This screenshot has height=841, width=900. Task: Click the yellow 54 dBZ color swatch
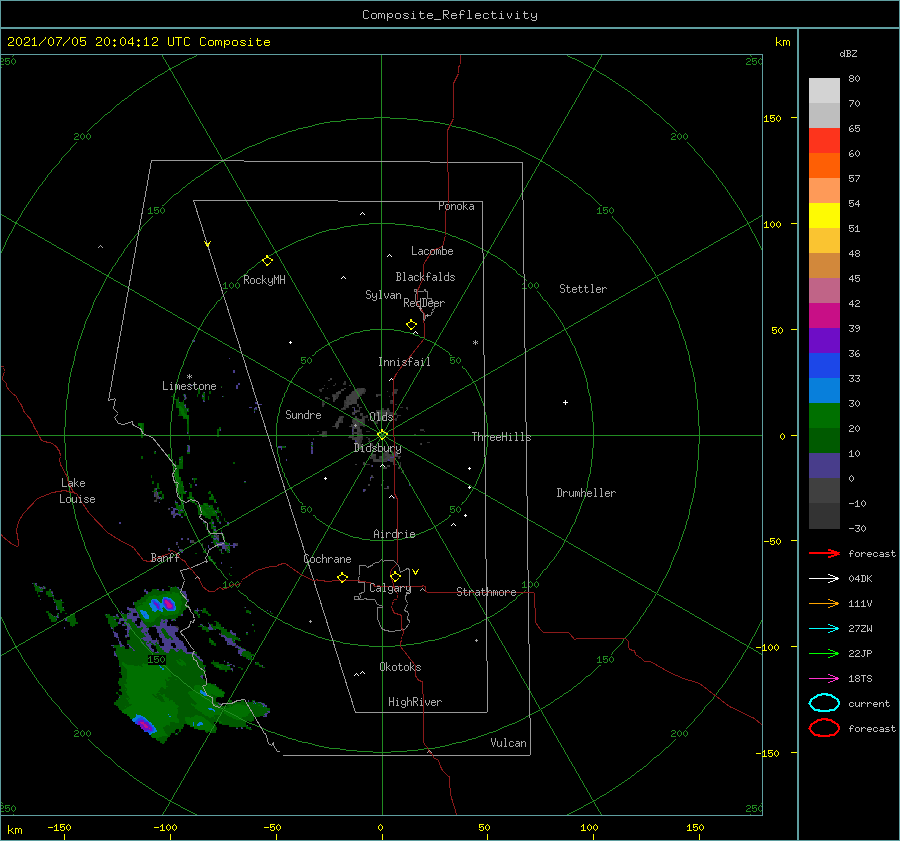pos(824,215)
